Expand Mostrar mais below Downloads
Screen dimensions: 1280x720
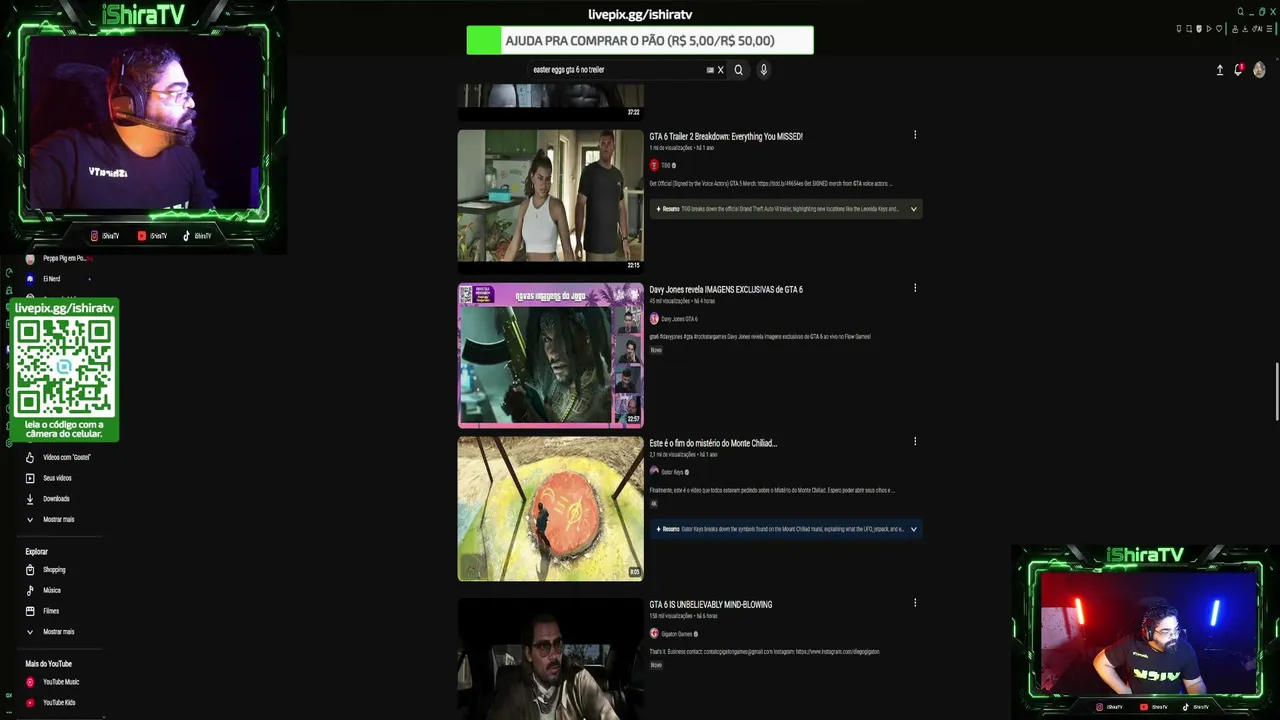pyautogui.click(x=58, y=520)
